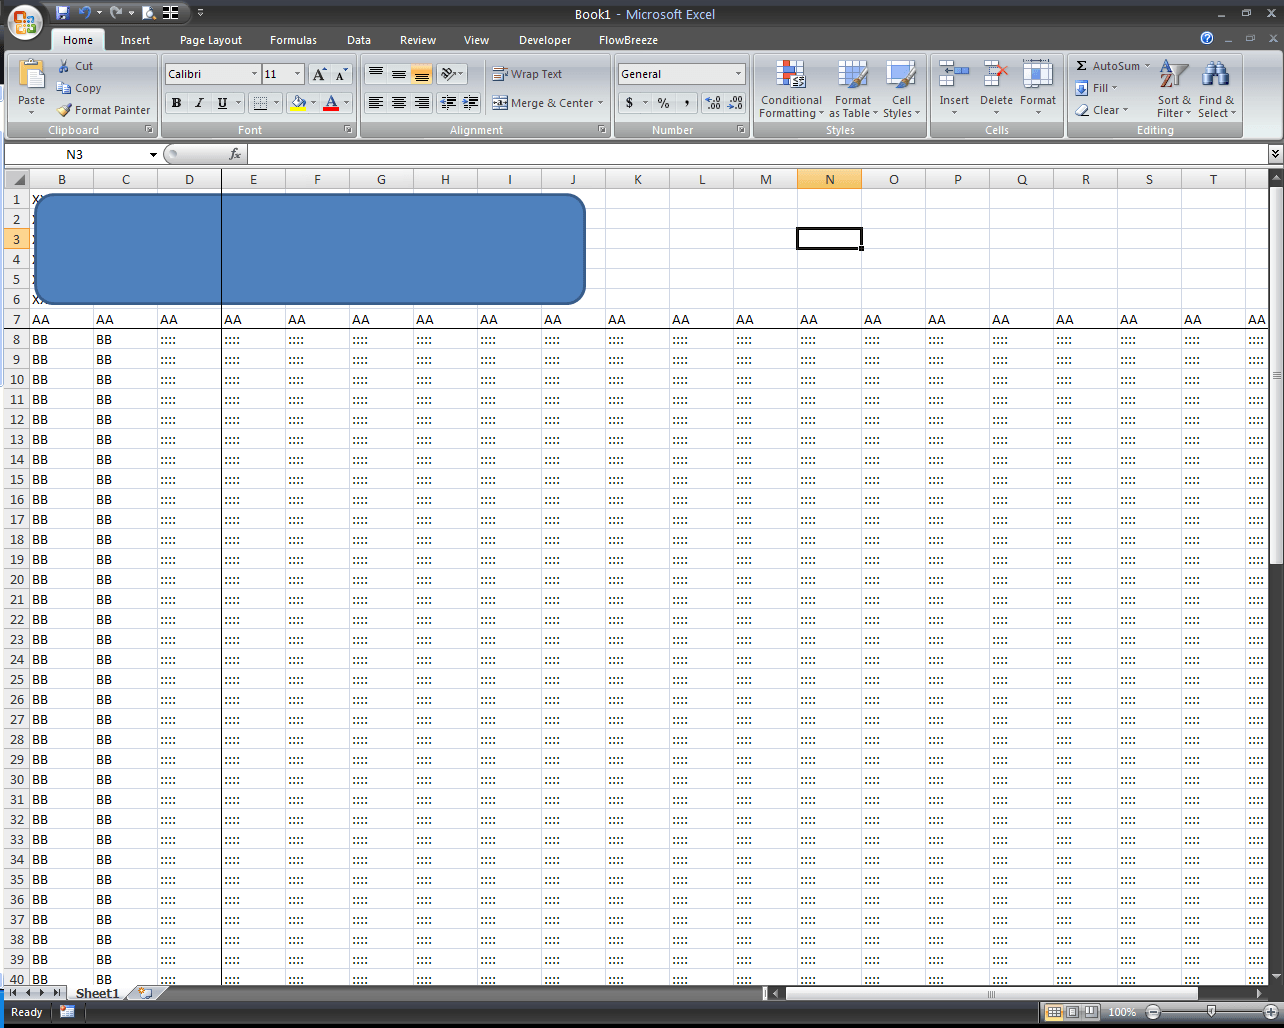The height and width of the screenshot is (1028, 1284).
Task: Switch to the Page Layout tab
Action: (x=211, y=40)
